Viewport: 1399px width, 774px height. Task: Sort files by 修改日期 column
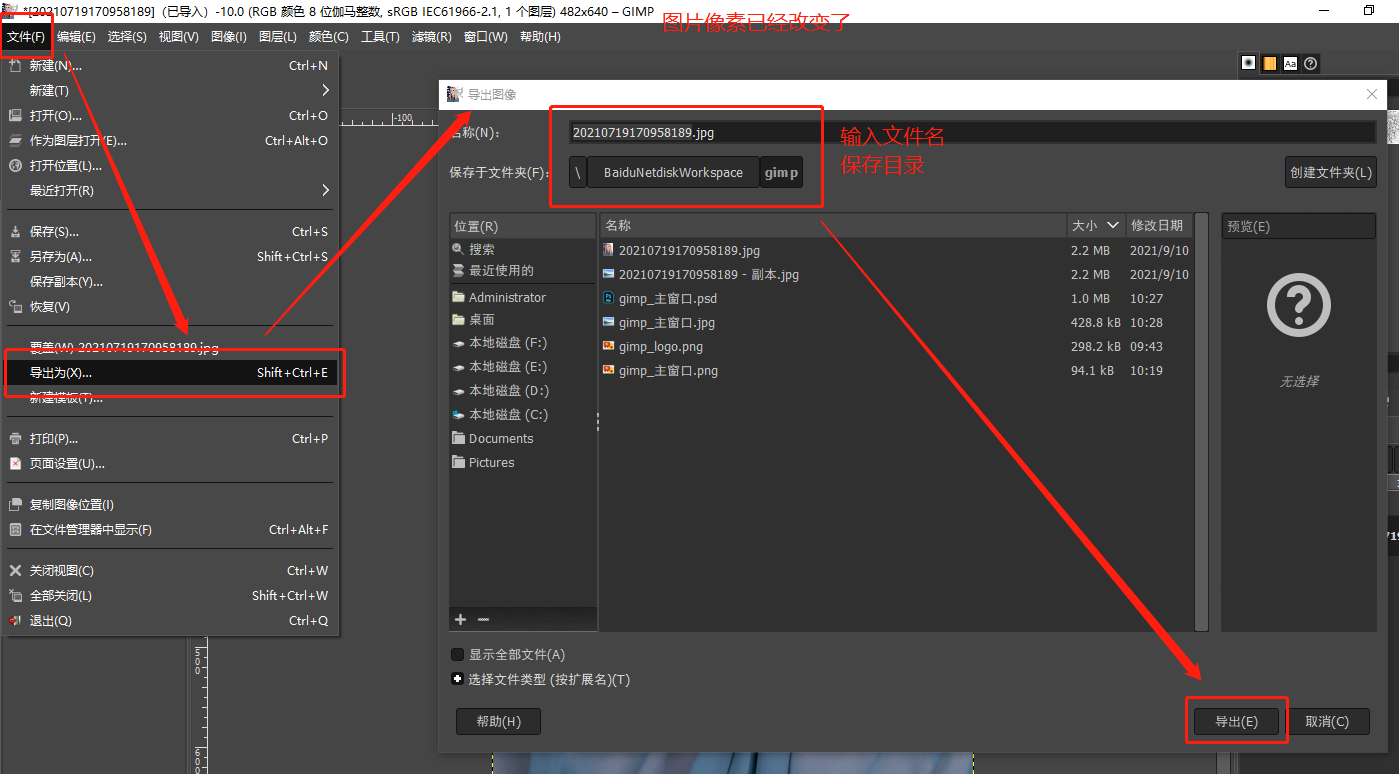click(1158, 226)
